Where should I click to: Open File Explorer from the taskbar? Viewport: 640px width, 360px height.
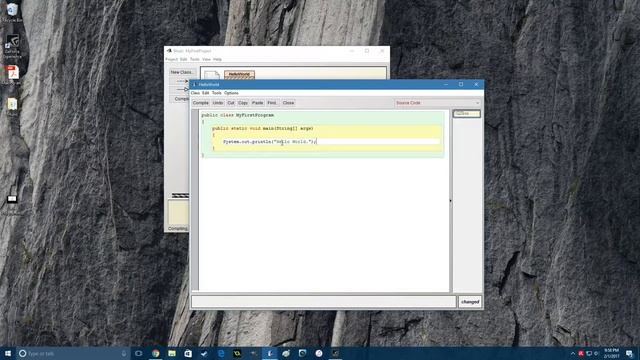[172, 353]
